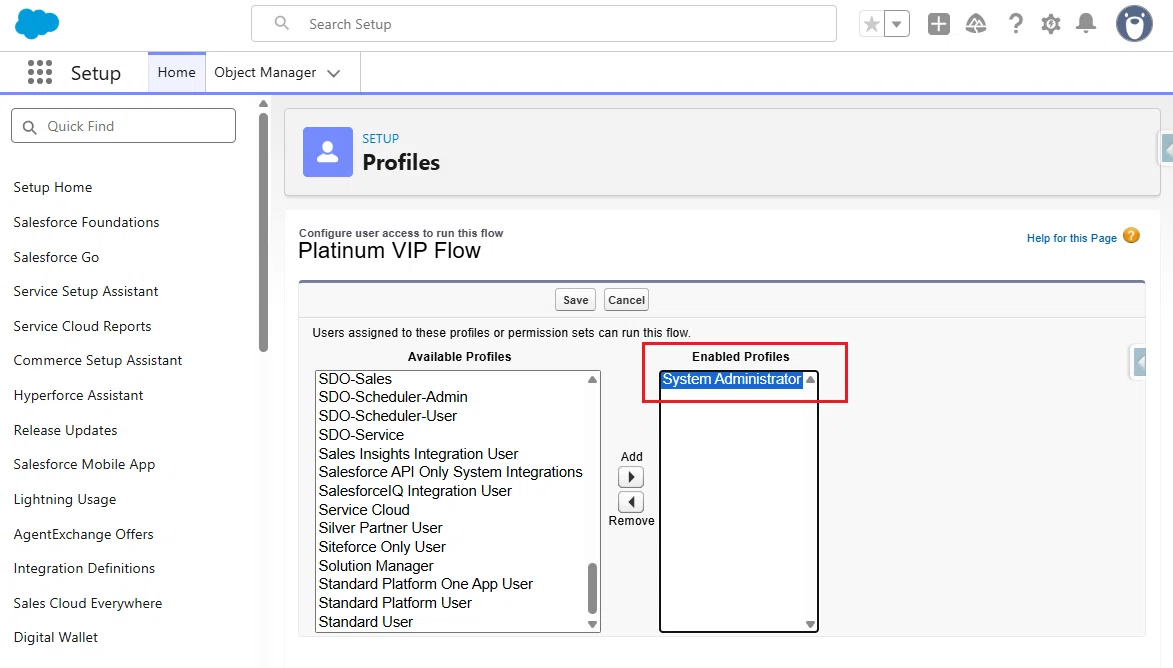The image size is (1173, 668).
Task: Save the flow profile access
Action: tap(575, 300)
